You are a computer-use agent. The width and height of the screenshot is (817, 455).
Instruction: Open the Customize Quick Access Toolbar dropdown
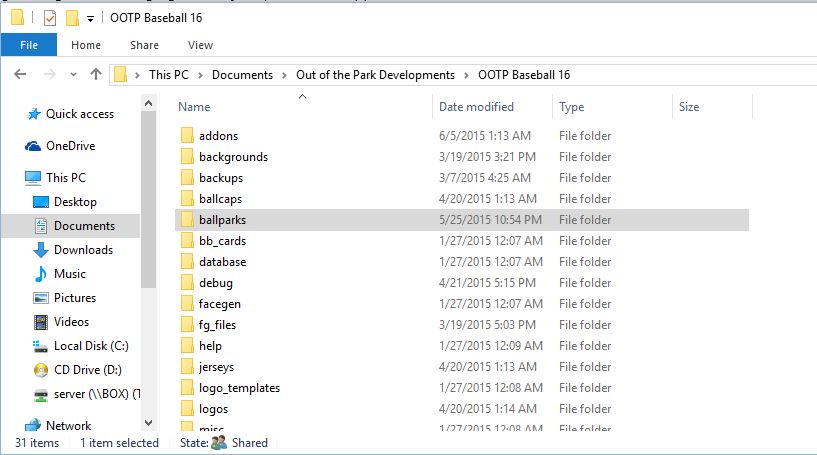[90, 19]
